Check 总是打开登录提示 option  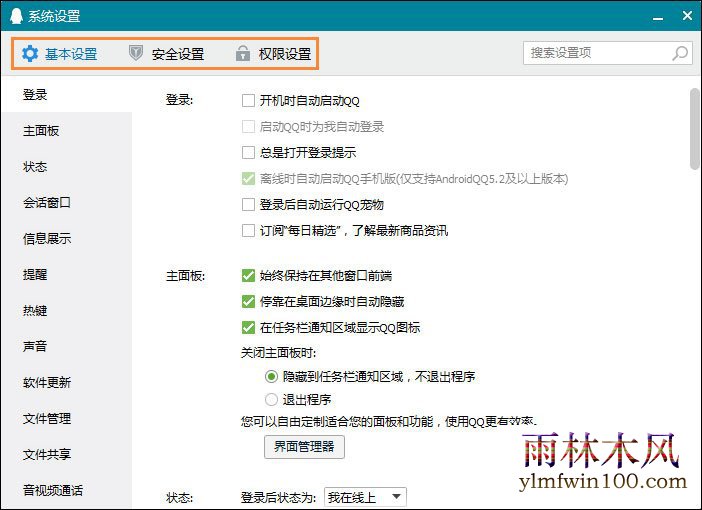[248, 152]
